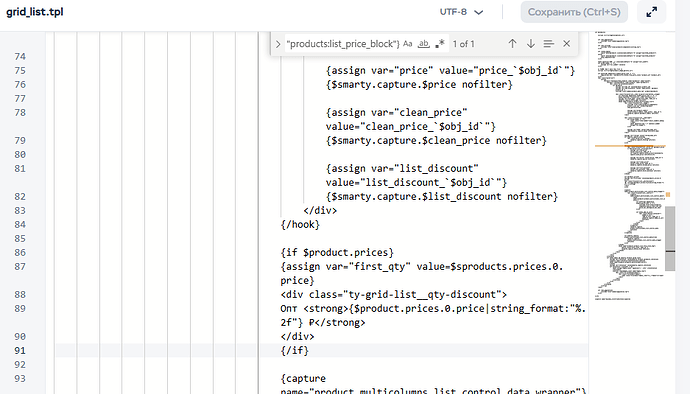690x394 pixels.
Task: Click line number 84
Action: pyautogui.click(x=20, y=225)
